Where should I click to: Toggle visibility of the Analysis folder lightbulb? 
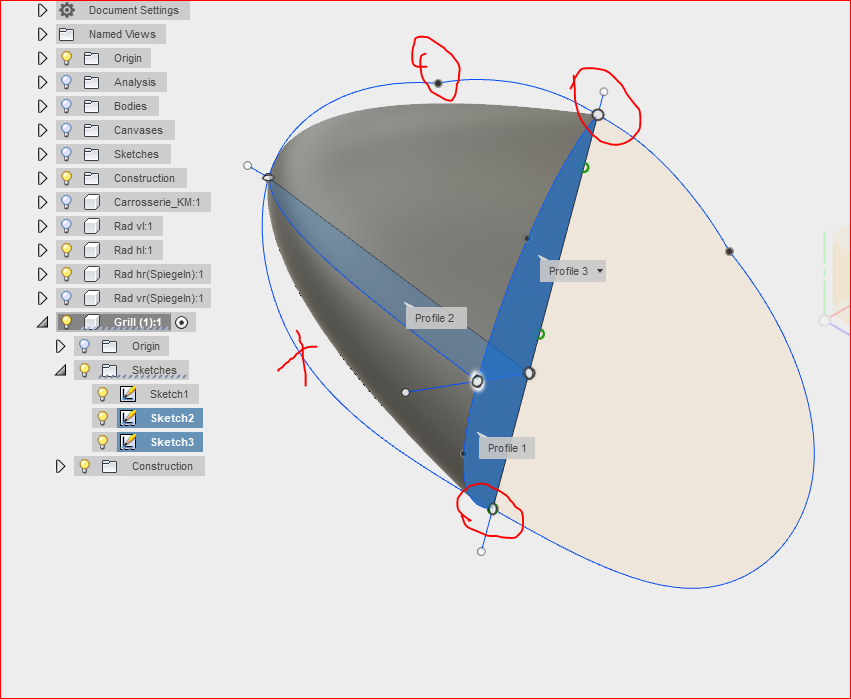point(64,81)
